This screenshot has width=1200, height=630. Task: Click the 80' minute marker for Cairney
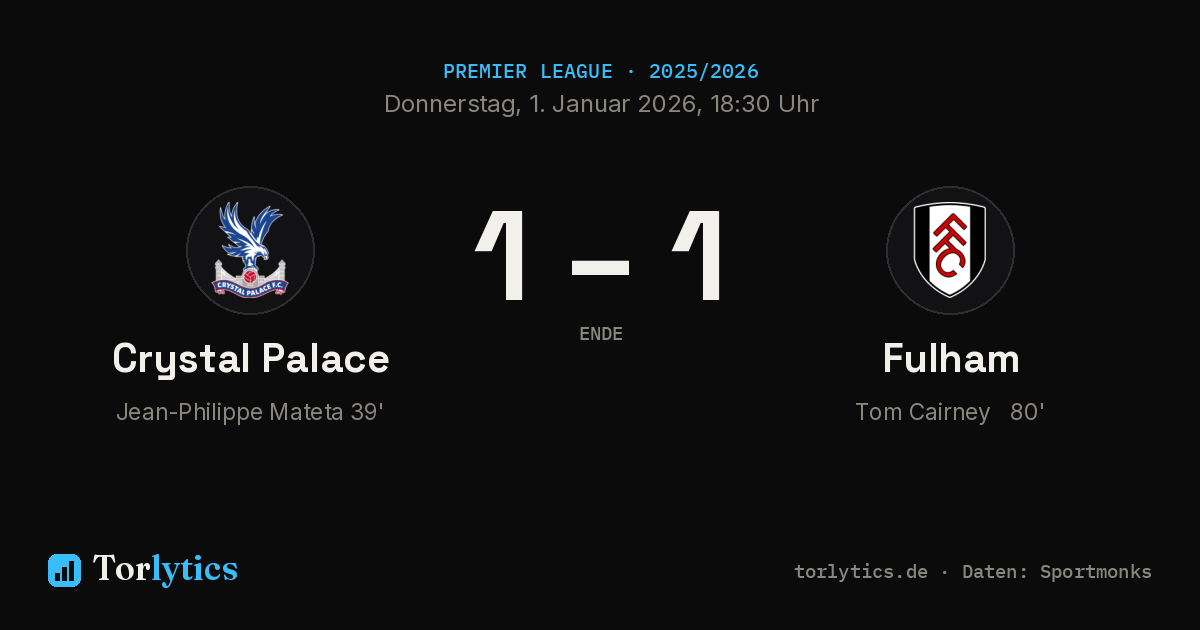pos(1027,412)
